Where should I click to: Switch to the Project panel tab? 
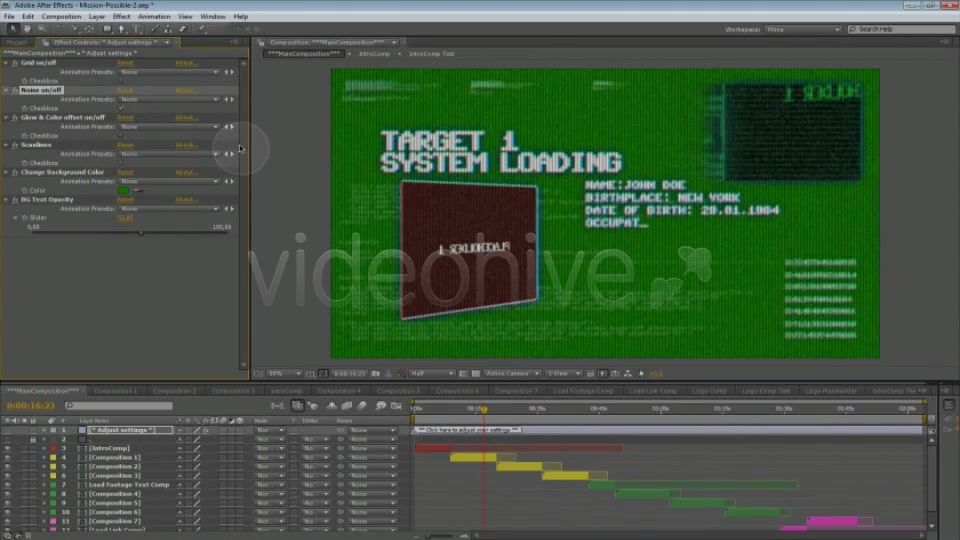(17, 42)
